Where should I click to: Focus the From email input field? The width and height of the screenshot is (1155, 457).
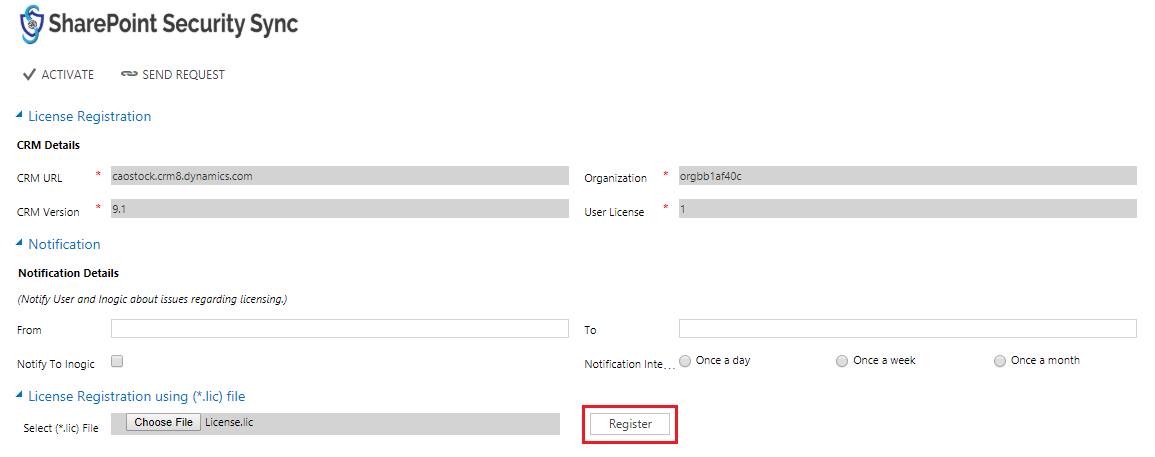tap(340, 329)
